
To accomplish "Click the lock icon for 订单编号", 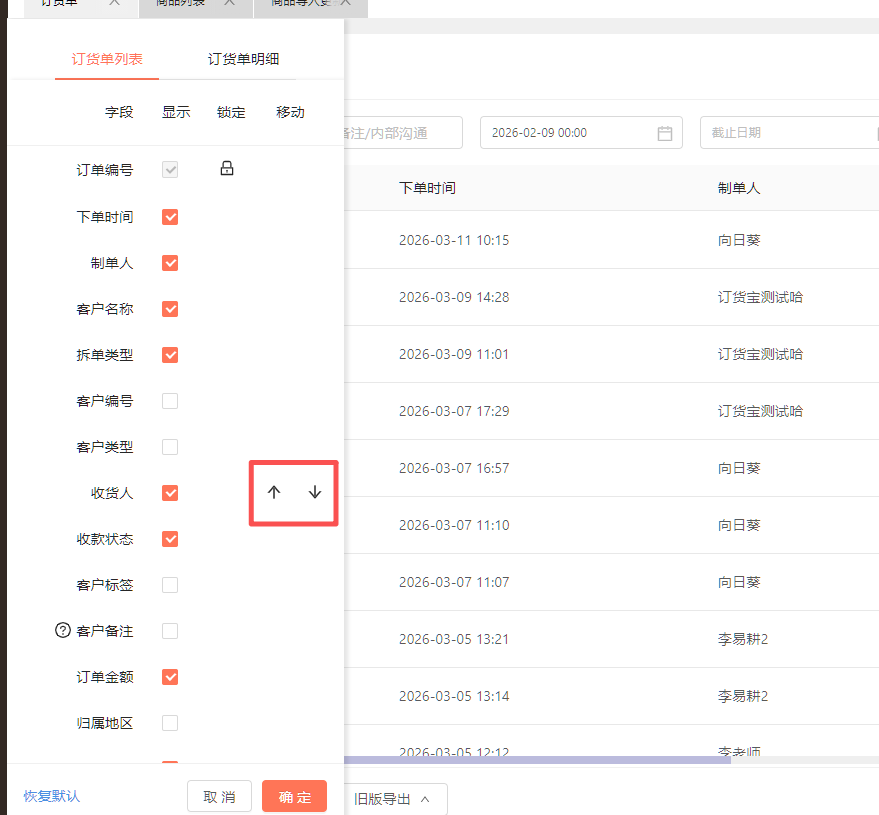I will (226, 168).
